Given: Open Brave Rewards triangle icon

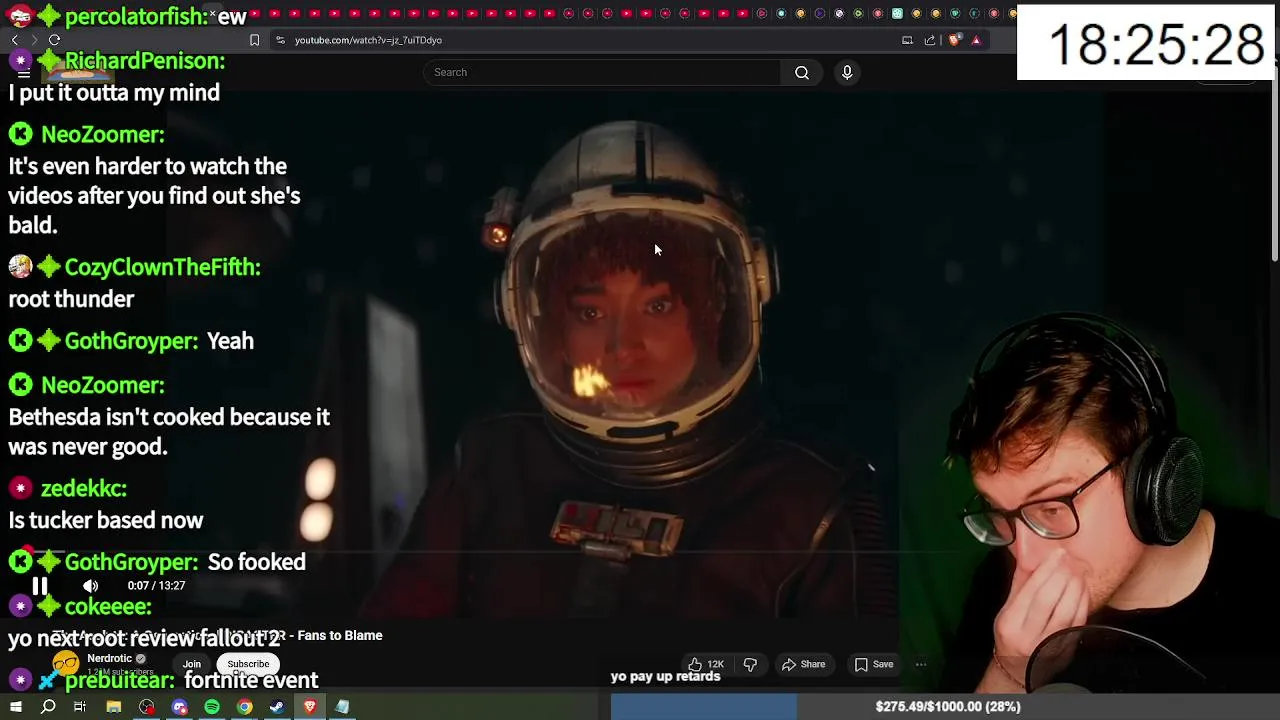Looking at the screenshot, I should coord(976,40).
